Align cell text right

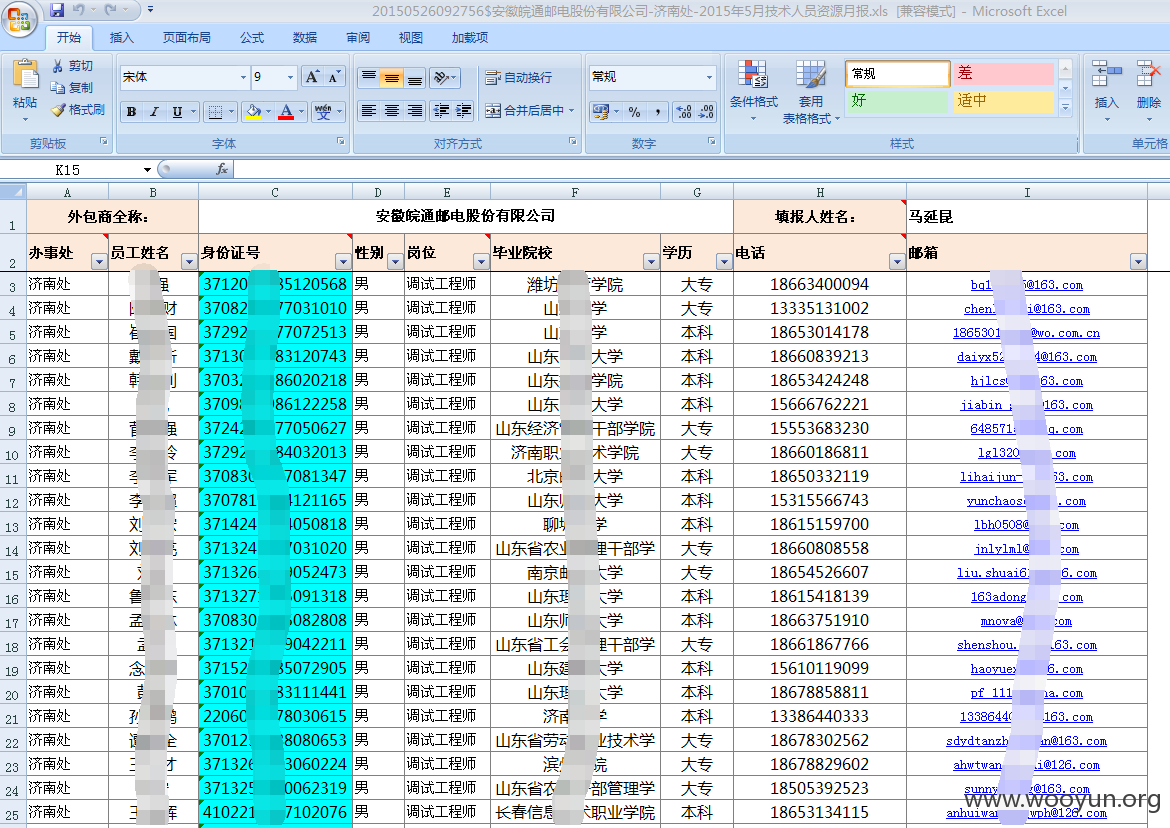pyautogui.click(x=415, y=110)
